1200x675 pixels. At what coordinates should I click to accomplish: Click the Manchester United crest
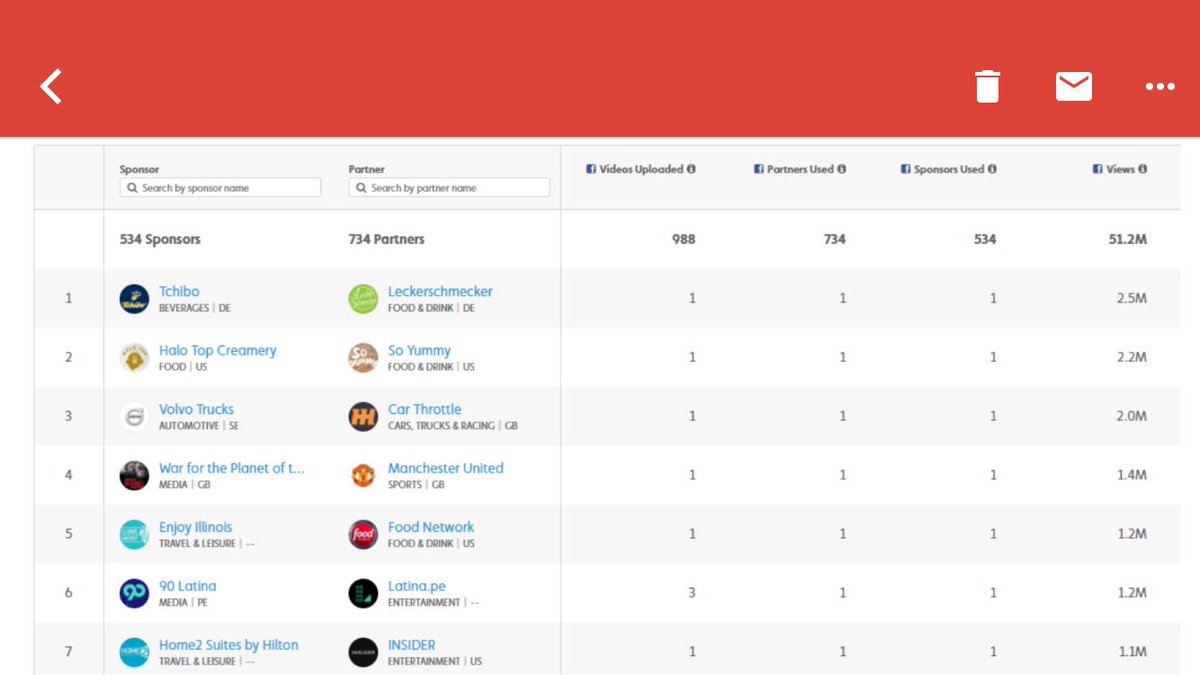pos(363,475)
